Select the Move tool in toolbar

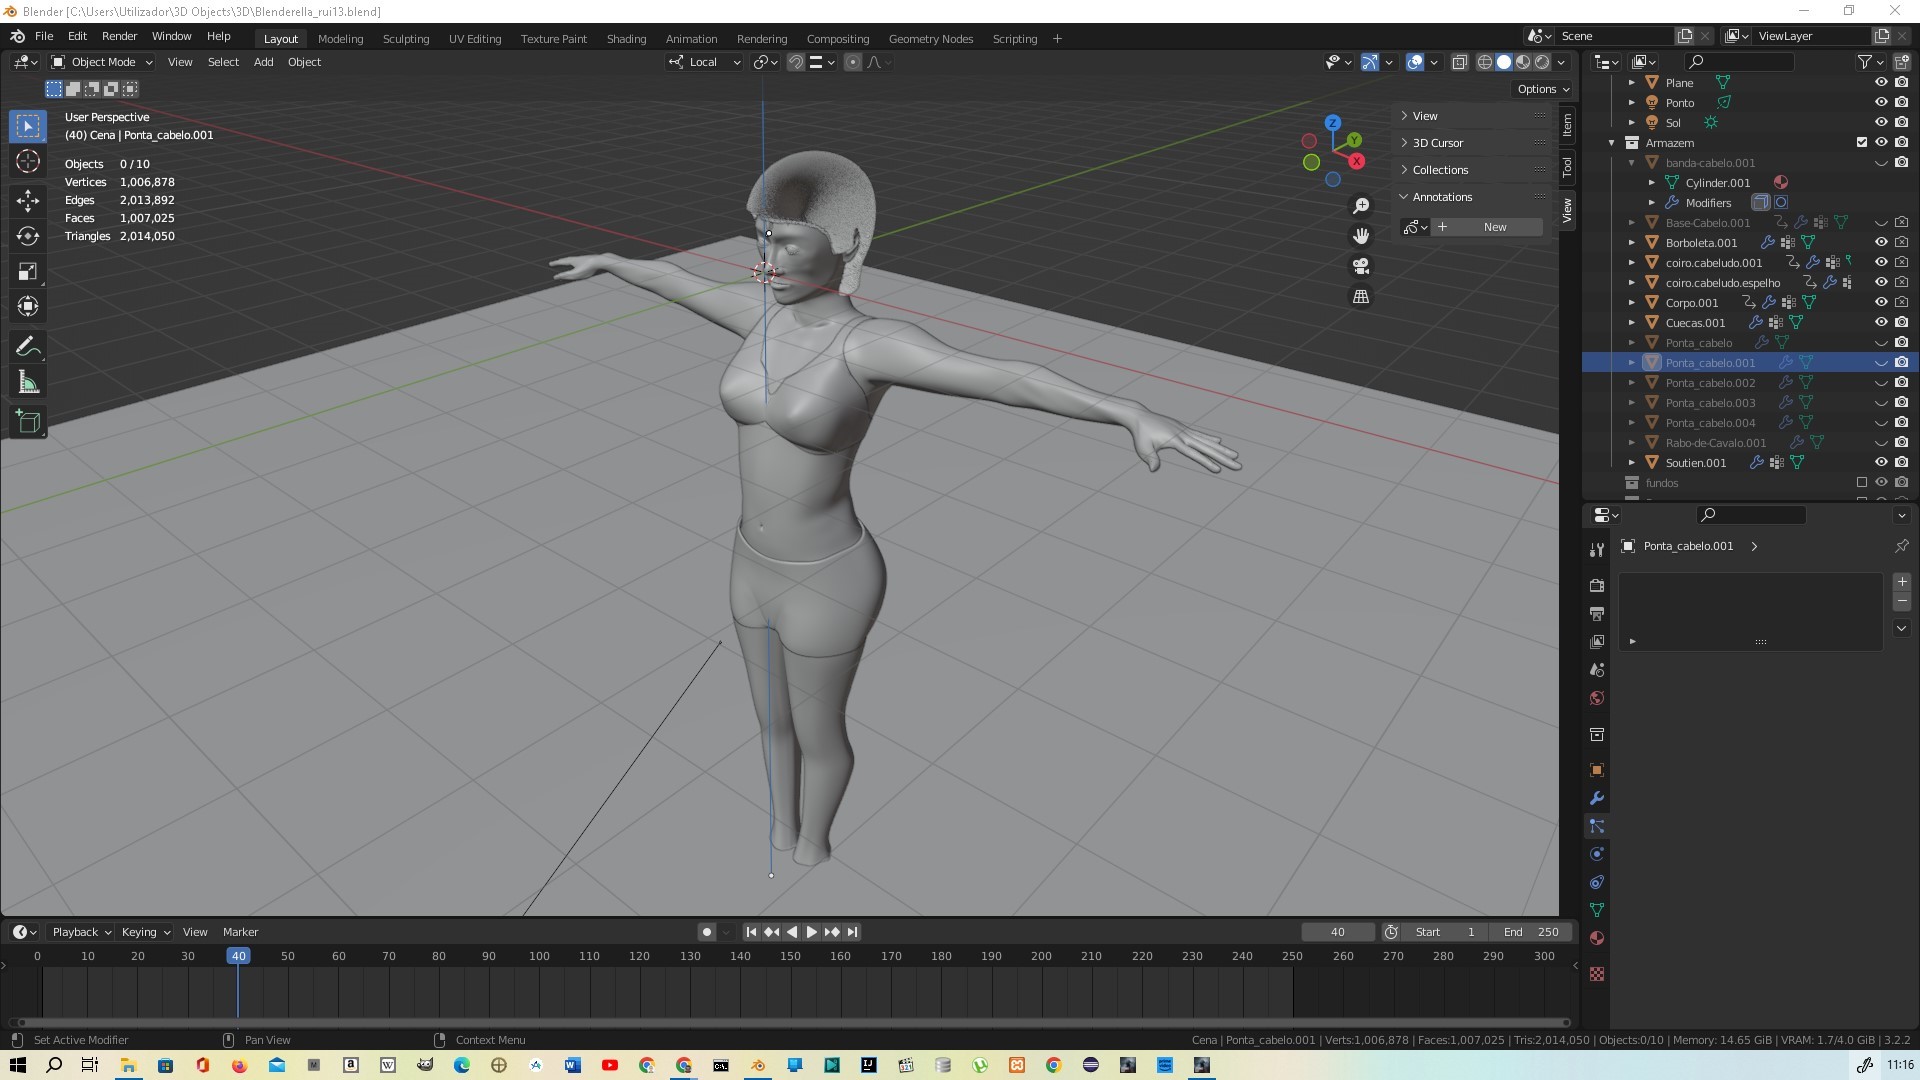28,200
